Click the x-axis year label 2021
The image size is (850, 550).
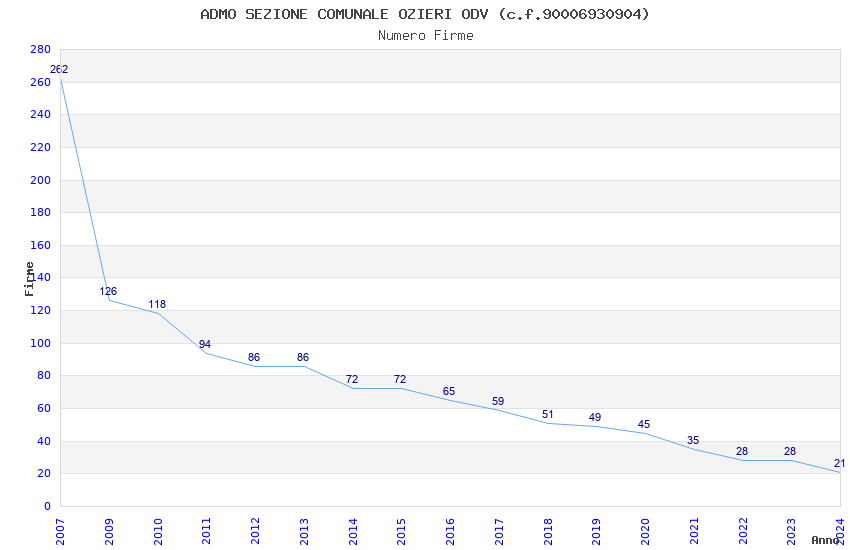coord(694,532)
